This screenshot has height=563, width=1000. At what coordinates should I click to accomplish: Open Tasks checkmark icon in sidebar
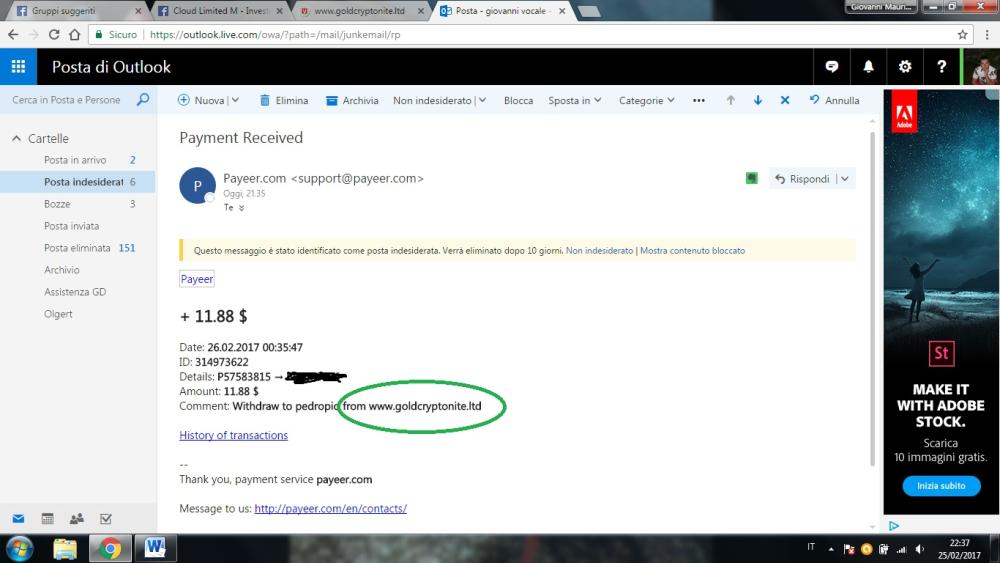click(106, 519)
